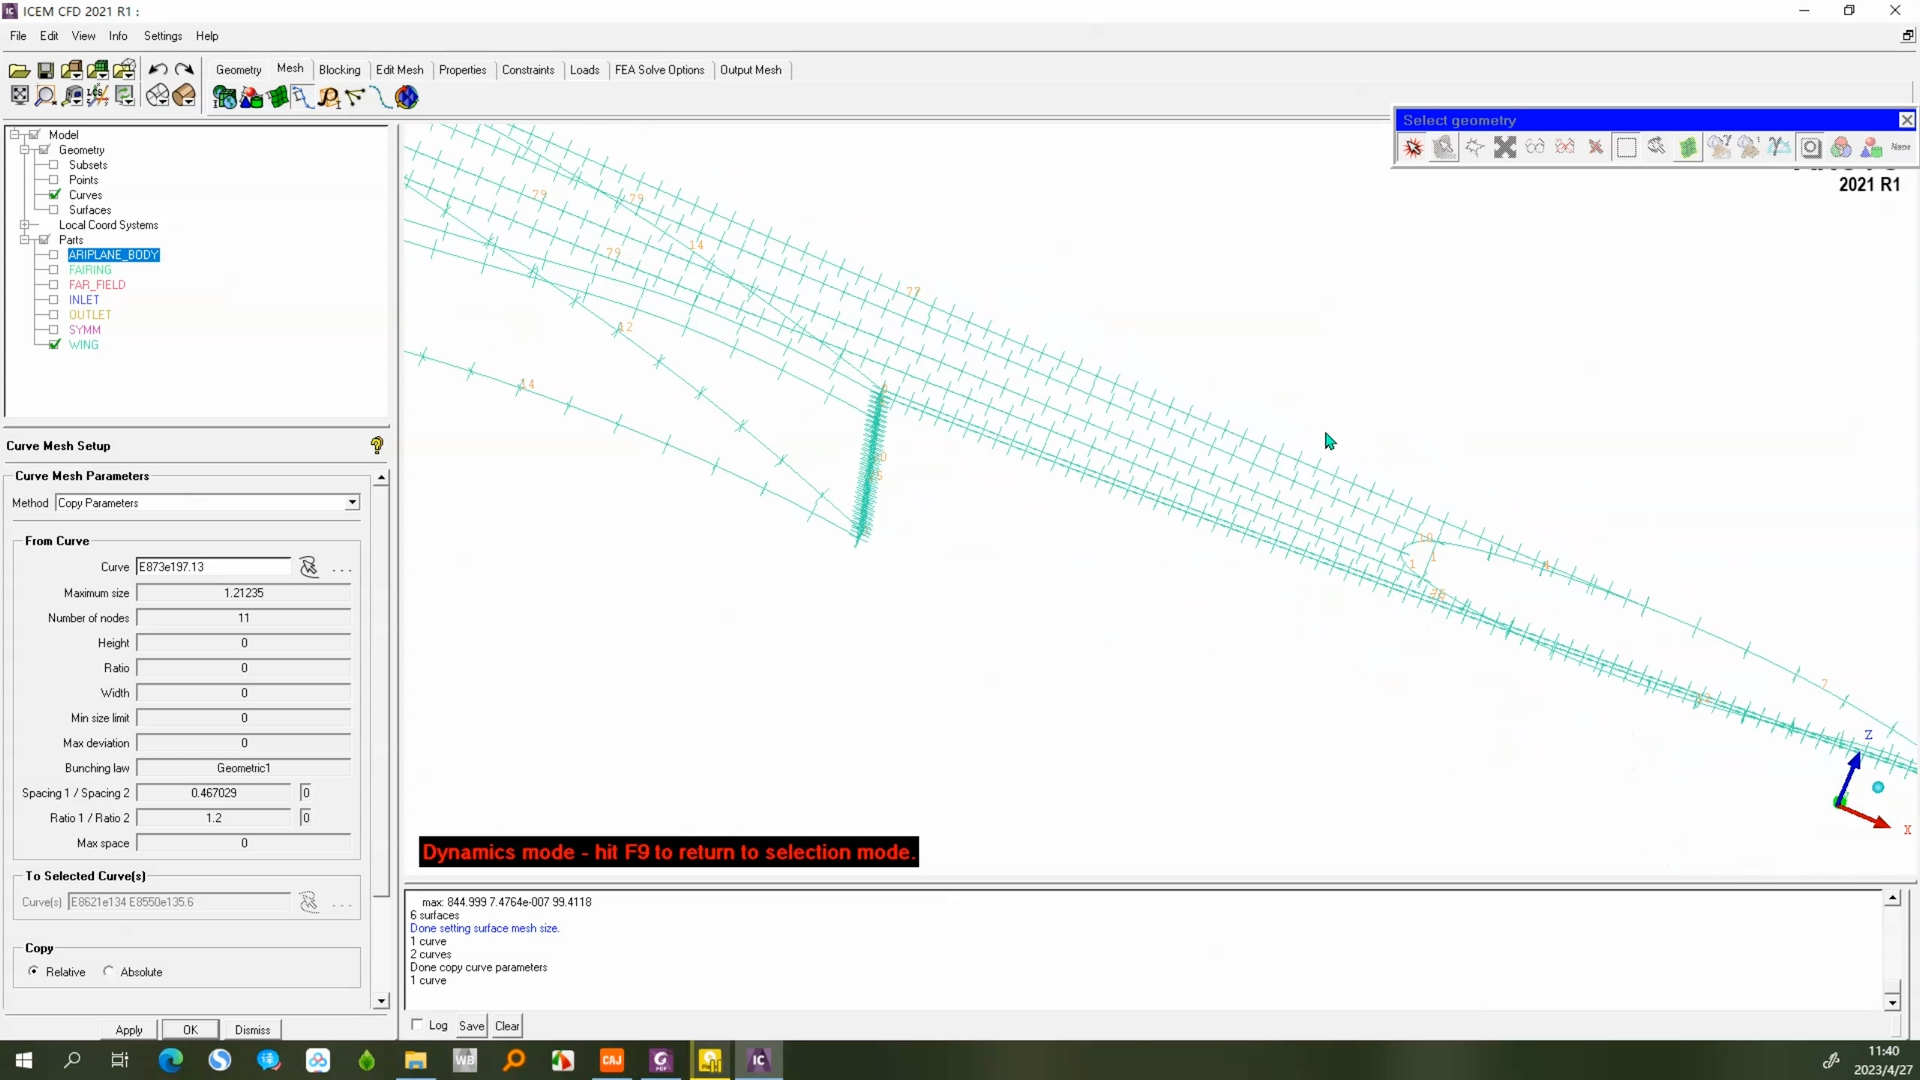Click the Curve Mesh Setup help lightbulb
Image resolution: width=1920 pixels, height=1080 pixels.
coord(377,446)
